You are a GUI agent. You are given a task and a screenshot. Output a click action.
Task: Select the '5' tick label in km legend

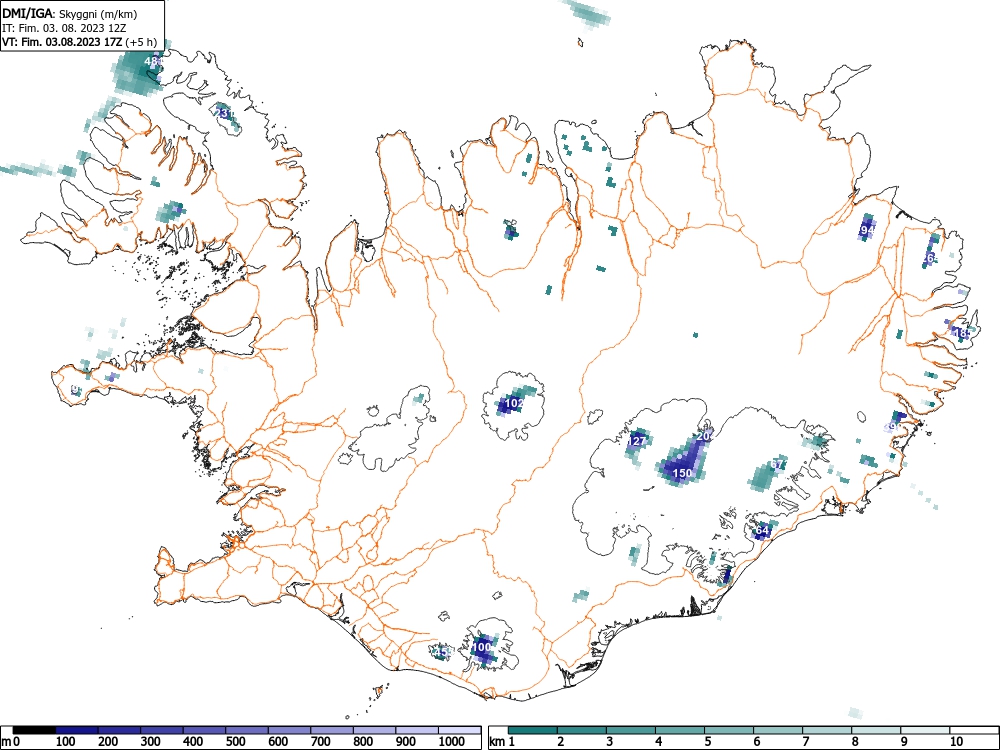pos(708,742)
